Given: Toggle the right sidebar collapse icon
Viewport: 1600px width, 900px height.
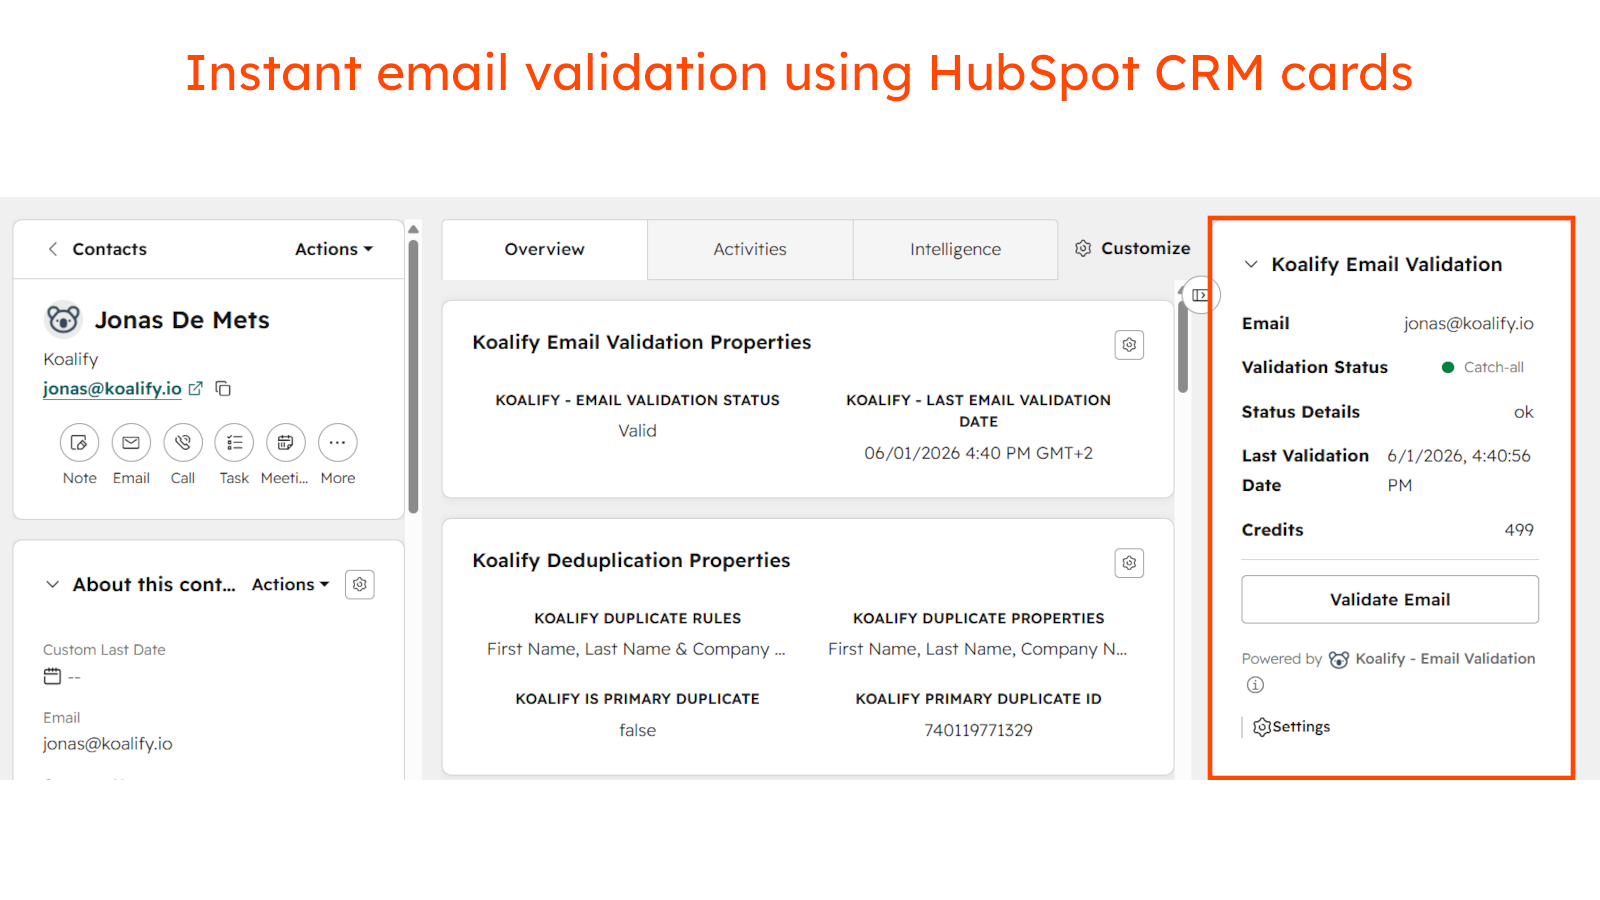Looking at the screenshot, I should pyautogui.click(x=1201, y=295).
